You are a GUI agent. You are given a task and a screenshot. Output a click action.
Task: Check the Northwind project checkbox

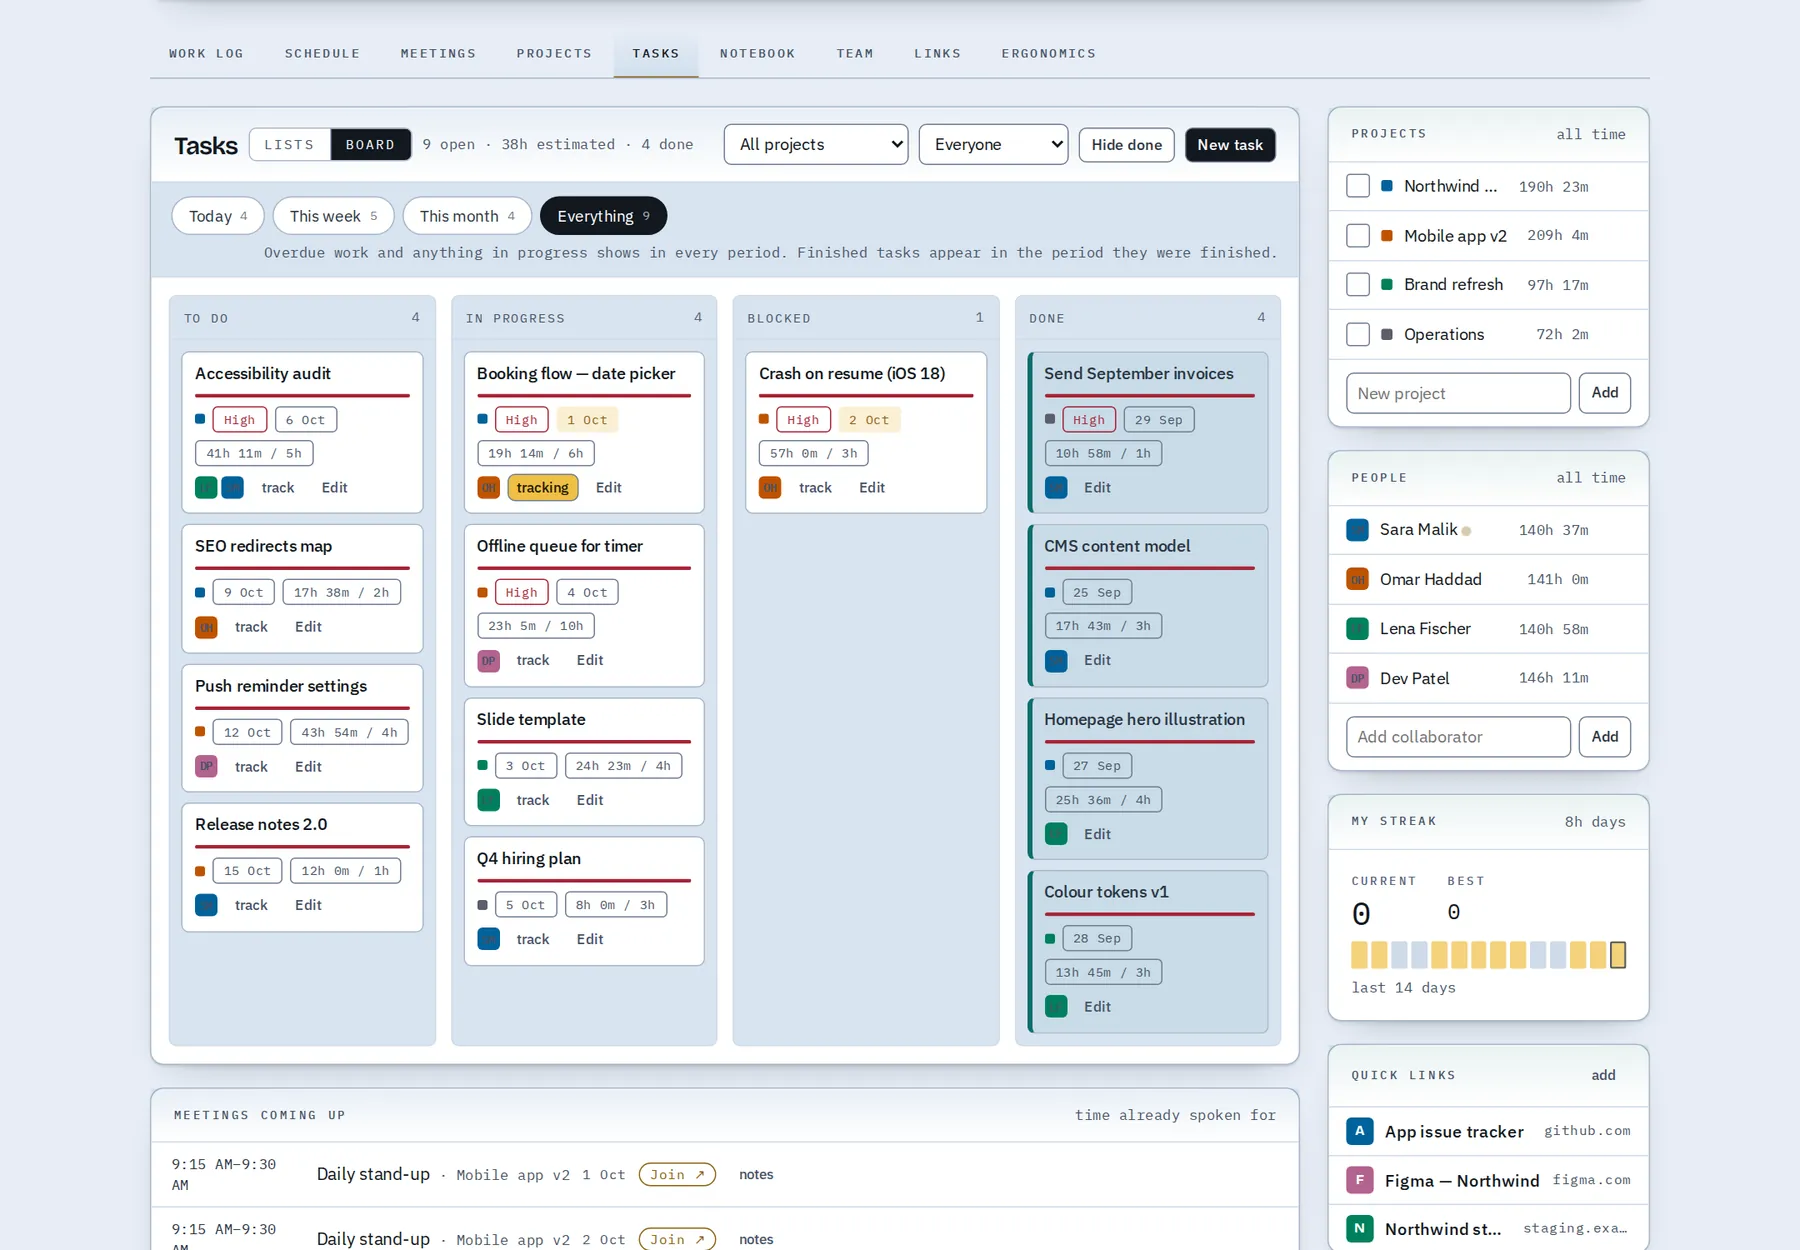point(1358,186)
